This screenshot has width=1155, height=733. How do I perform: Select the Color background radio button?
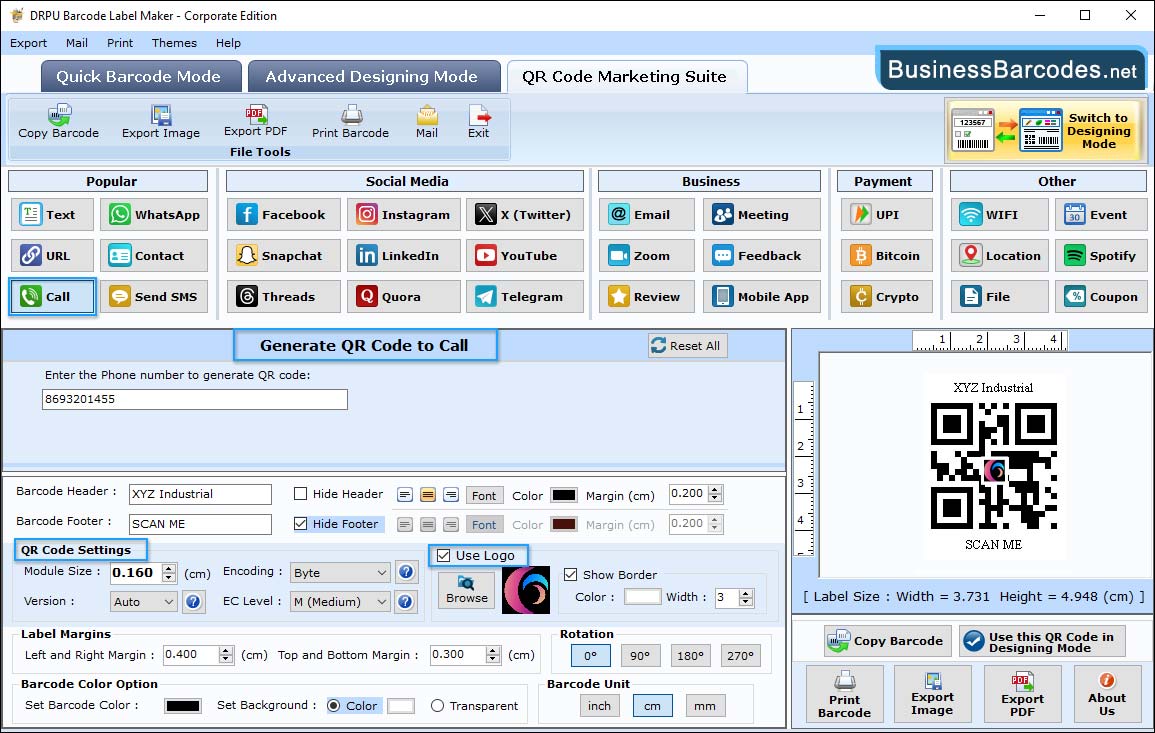[x=334, y=706]
